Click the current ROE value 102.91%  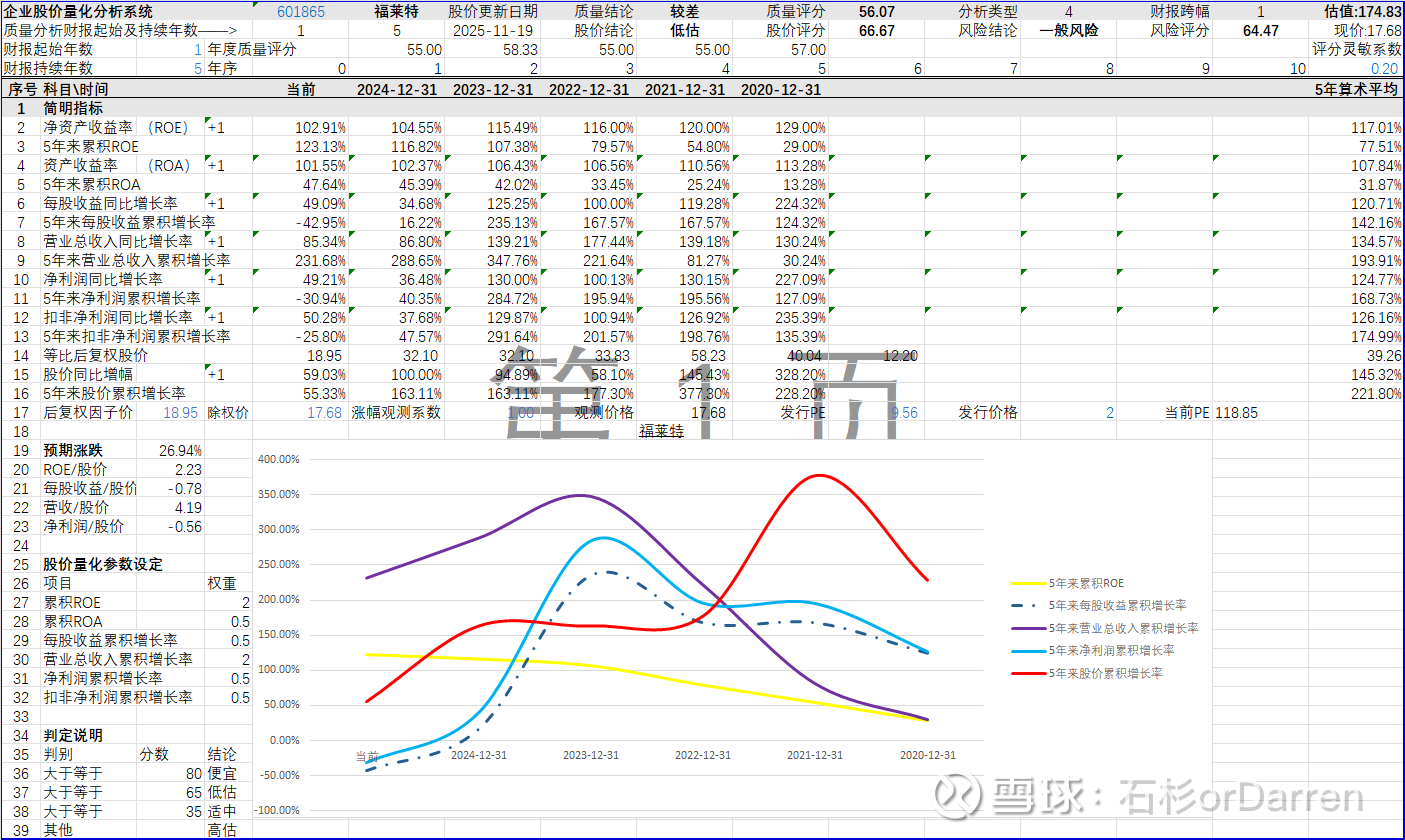(321, 127)
